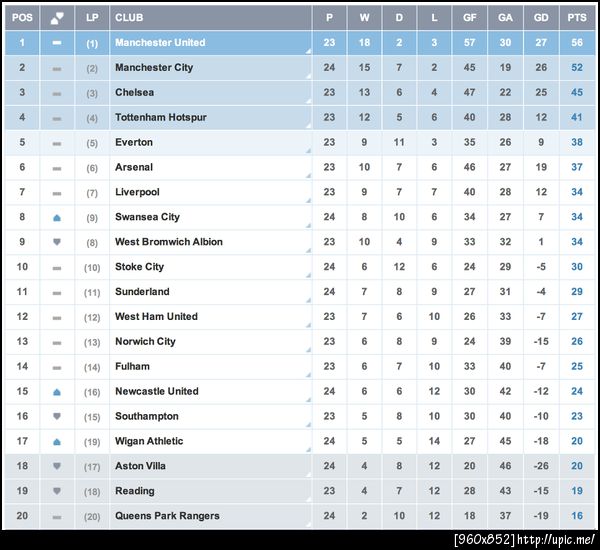This screenshot has width=600, height=550.
Task: Open the Everton club link
Action: click(134, 142)
